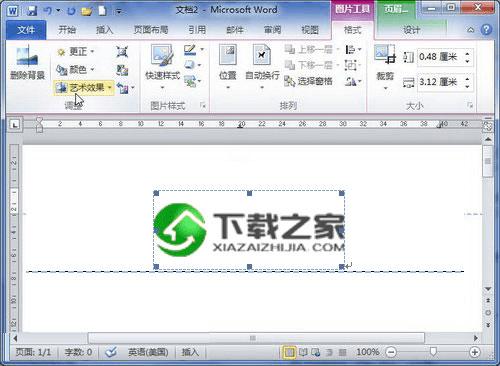Click the Save icon in quick access toolbar
500x366 pixels.
pyautogui.click(x=32, y=11)
